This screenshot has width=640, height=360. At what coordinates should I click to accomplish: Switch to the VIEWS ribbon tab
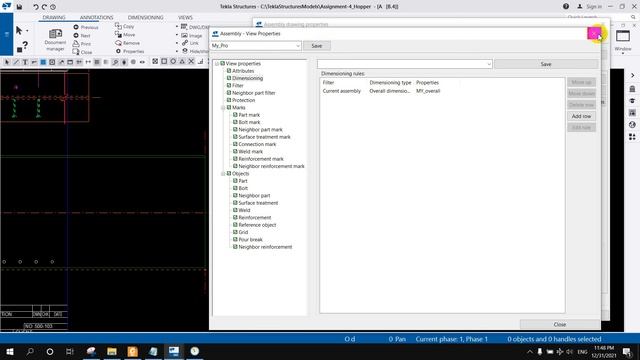(x=185, y=18)
